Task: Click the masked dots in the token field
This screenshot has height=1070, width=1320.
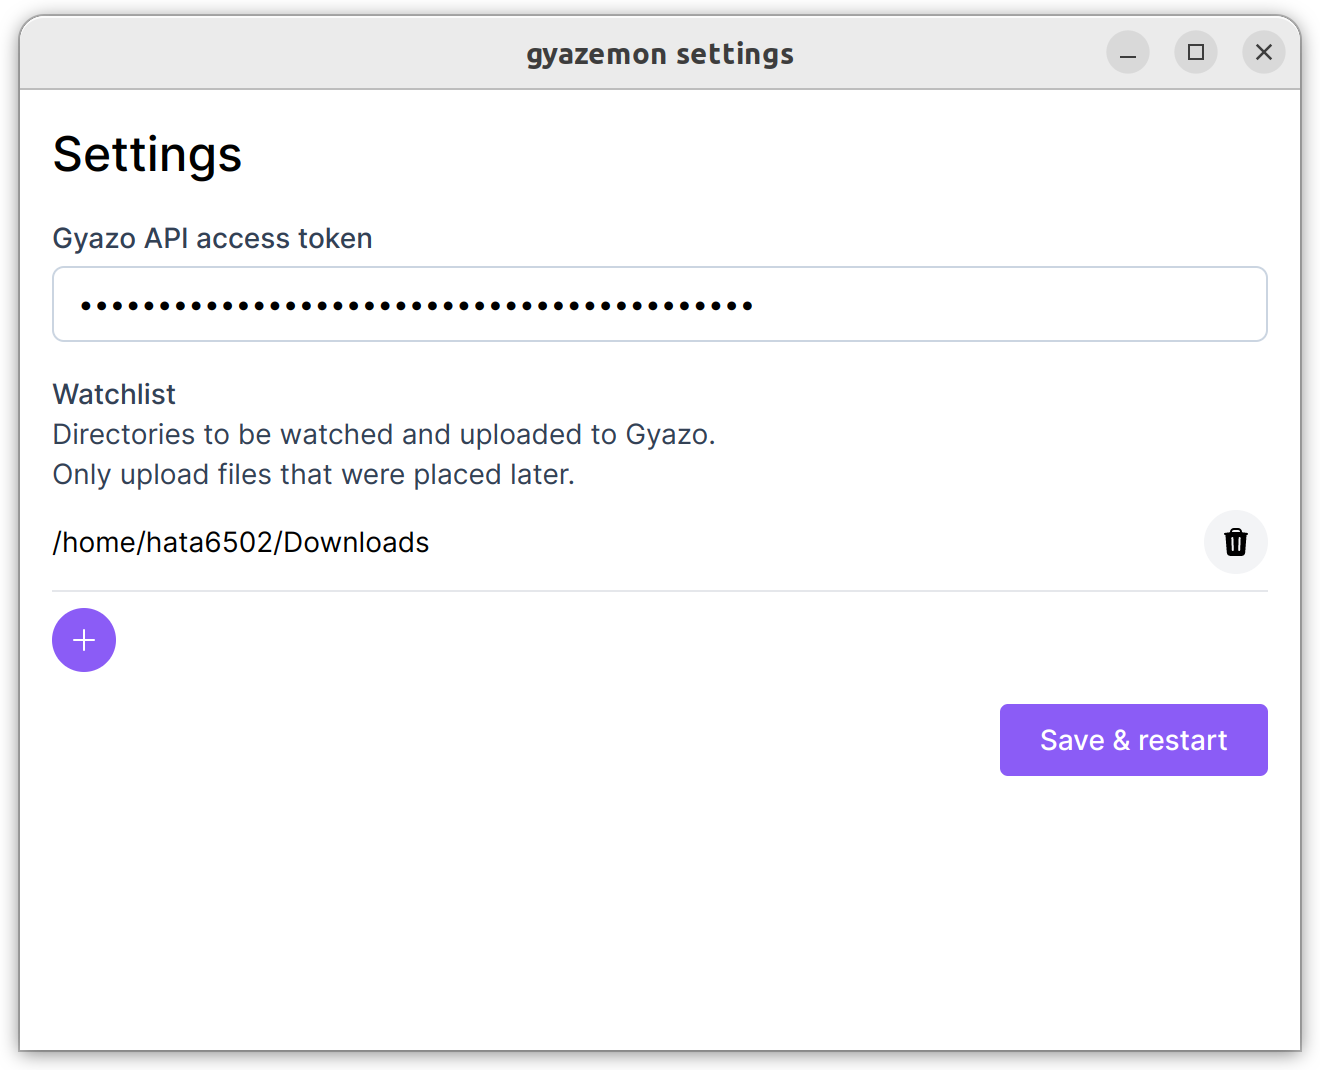Action: click(416, 305)
